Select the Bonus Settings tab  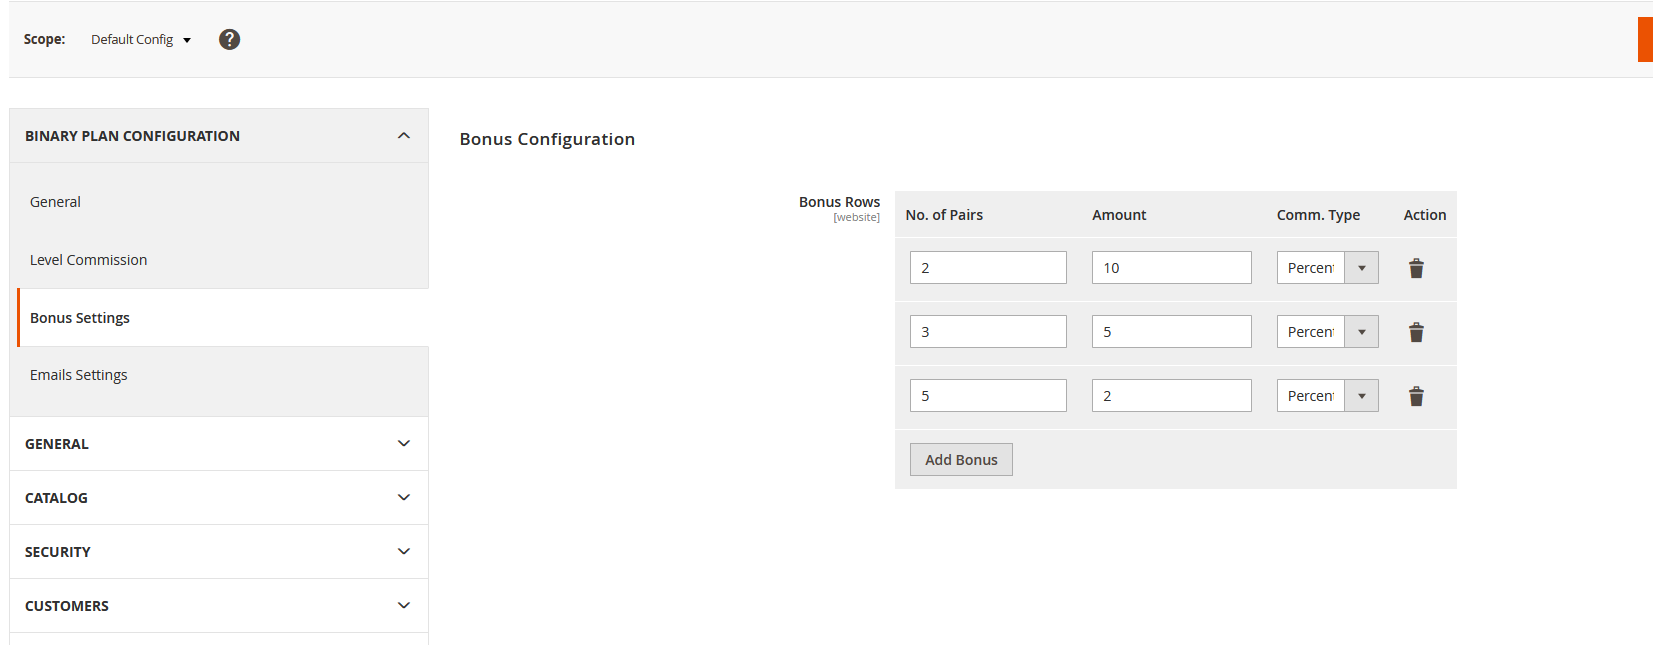pos(80,318)
